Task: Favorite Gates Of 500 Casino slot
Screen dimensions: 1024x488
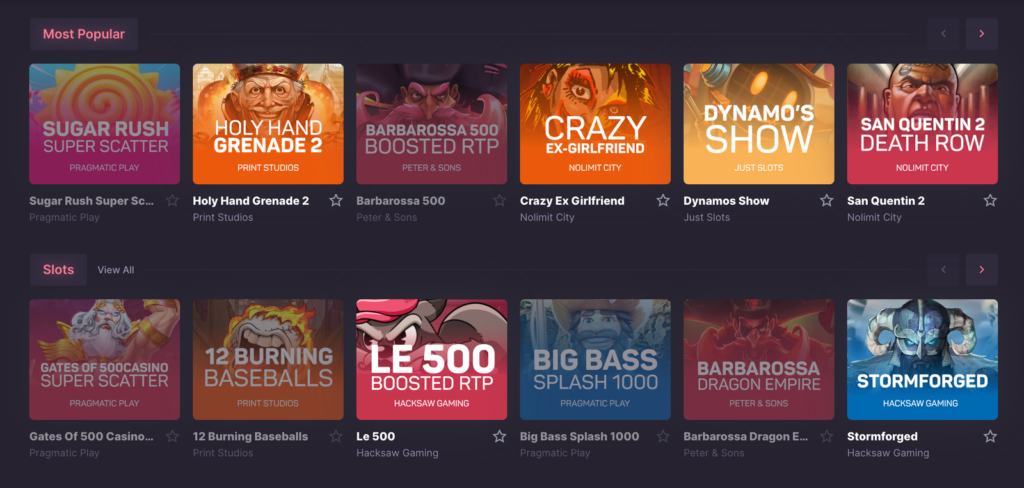Action: (172, 437)
